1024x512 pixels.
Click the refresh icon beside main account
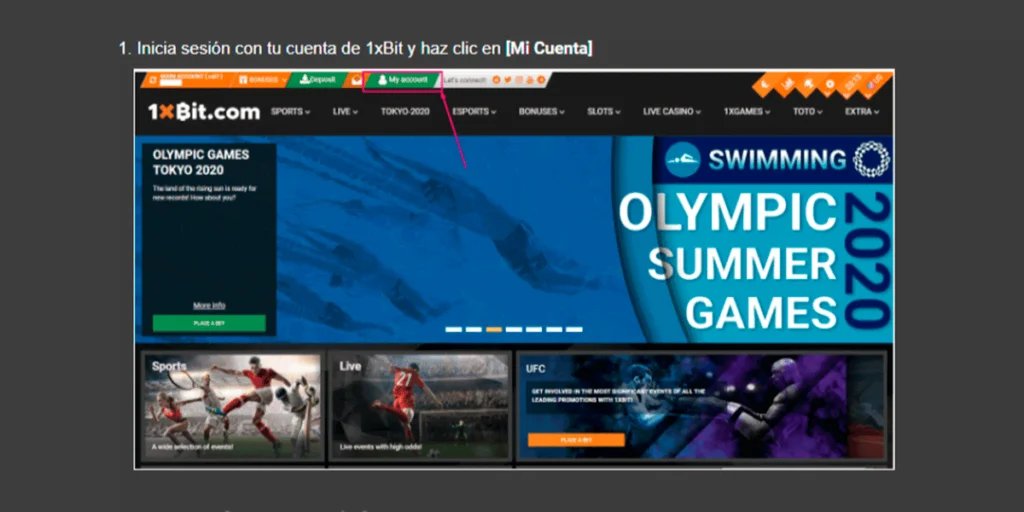coord(153,79)
